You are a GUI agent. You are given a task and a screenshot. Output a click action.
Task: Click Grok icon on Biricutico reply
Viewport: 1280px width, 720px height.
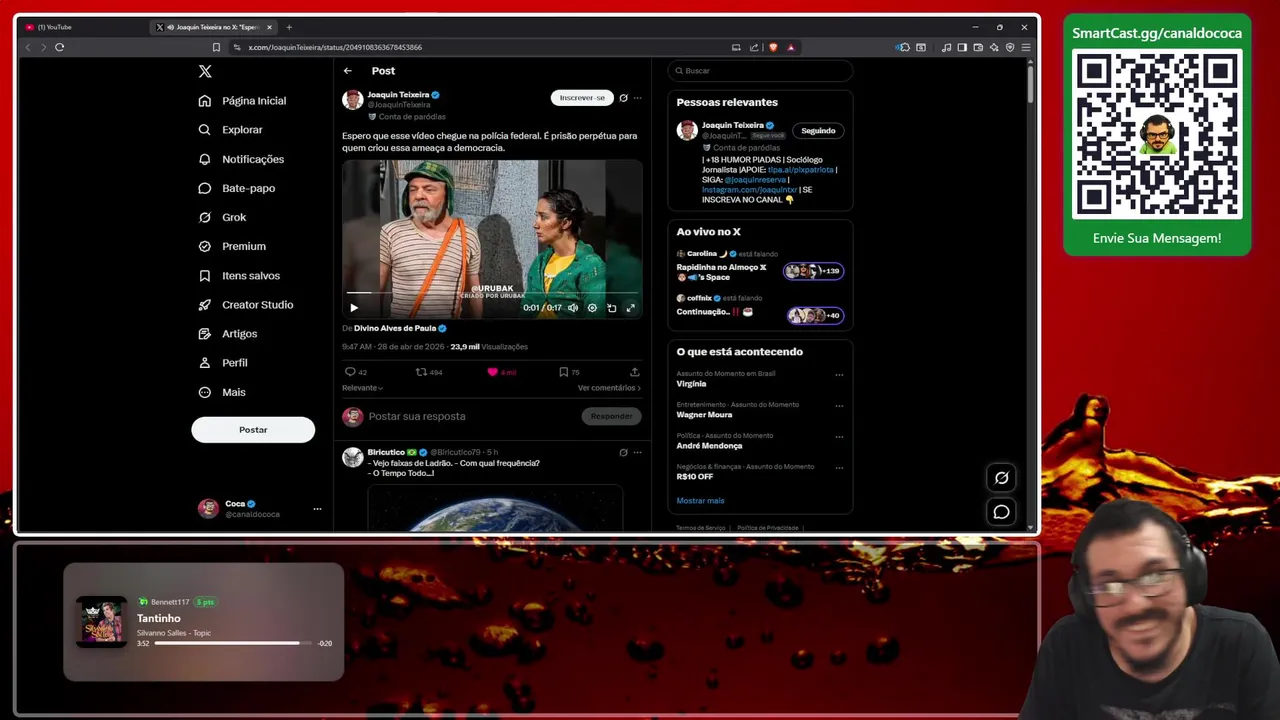click(623, 452)
